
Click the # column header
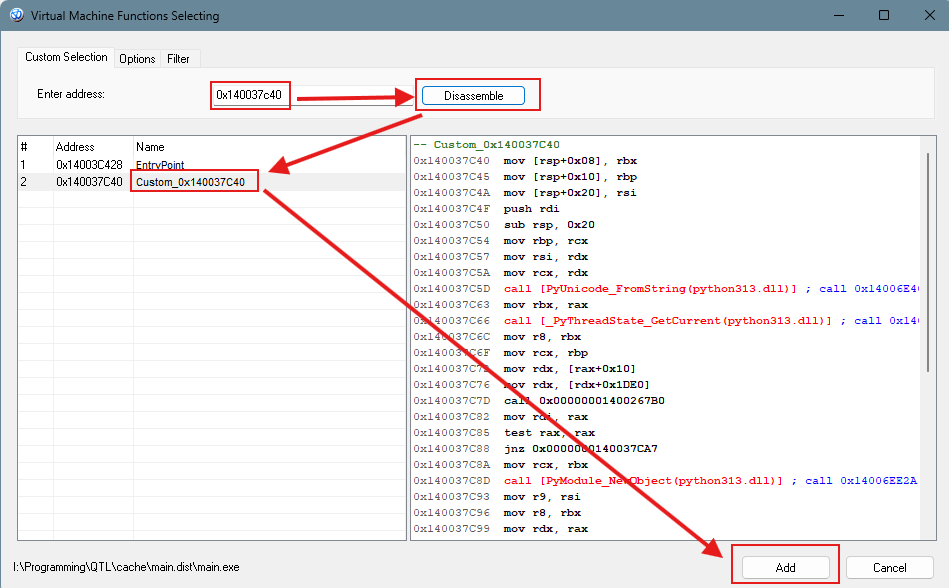click(x=24, y=147)
